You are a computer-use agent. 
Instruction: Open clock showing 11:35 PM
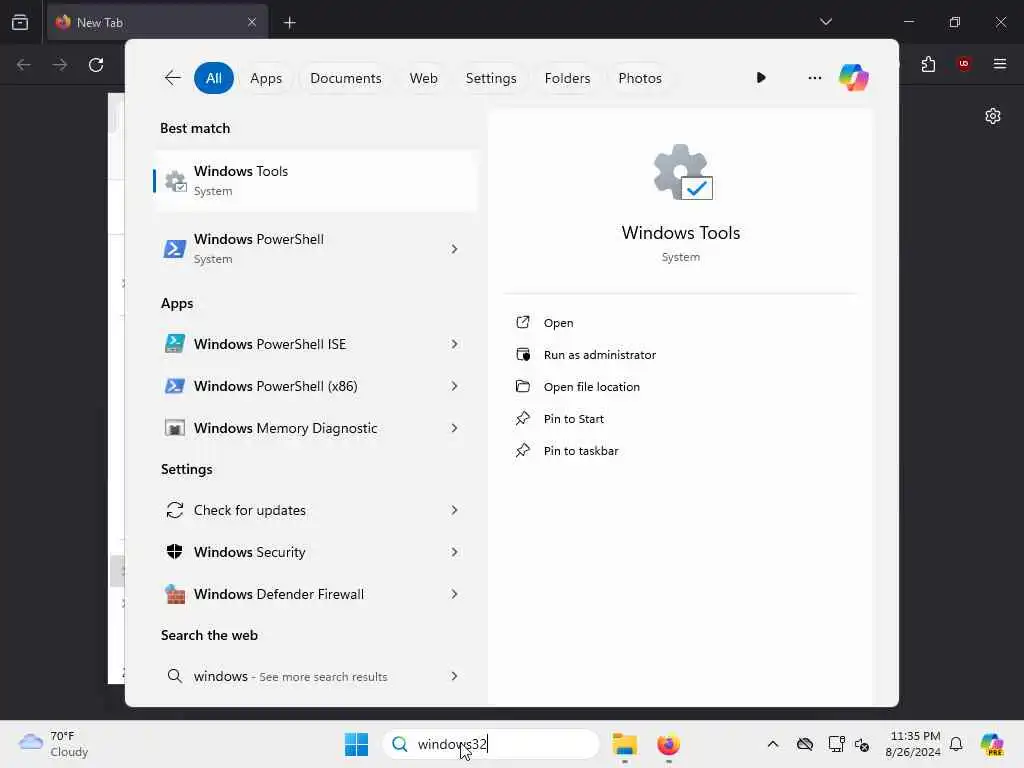coord(913,744)
